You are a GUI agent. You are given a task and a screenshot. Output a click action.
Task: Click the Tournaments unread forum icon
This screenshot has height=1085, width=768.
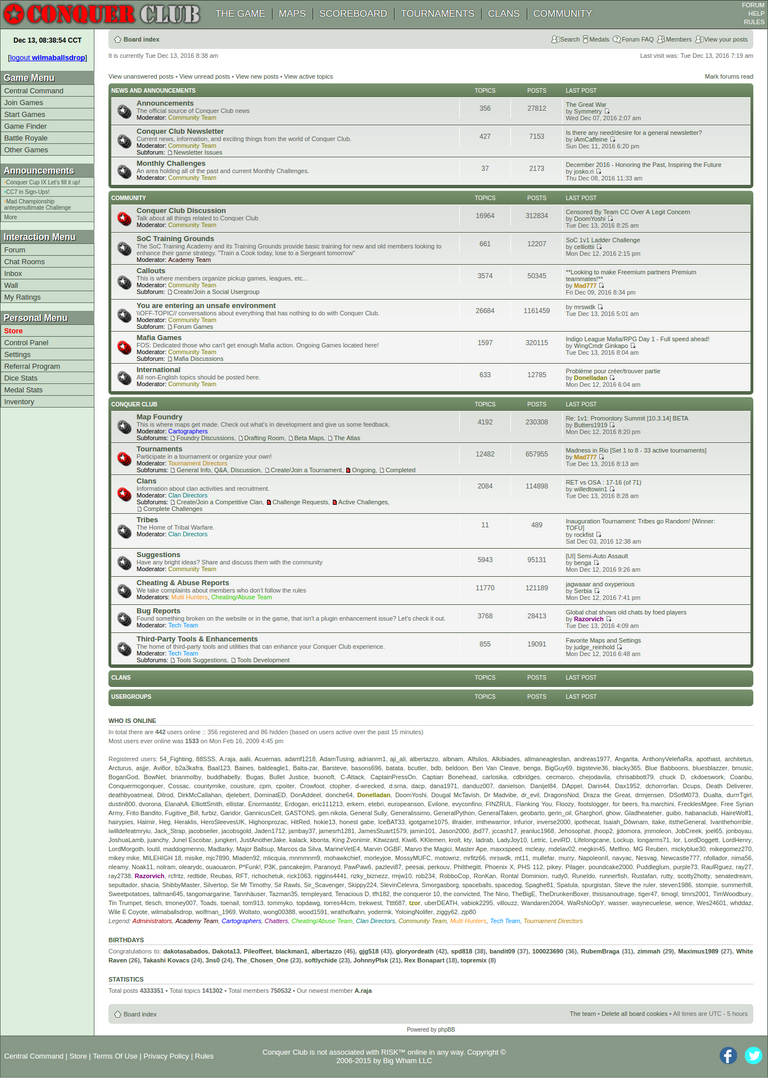tap(125, 459)
